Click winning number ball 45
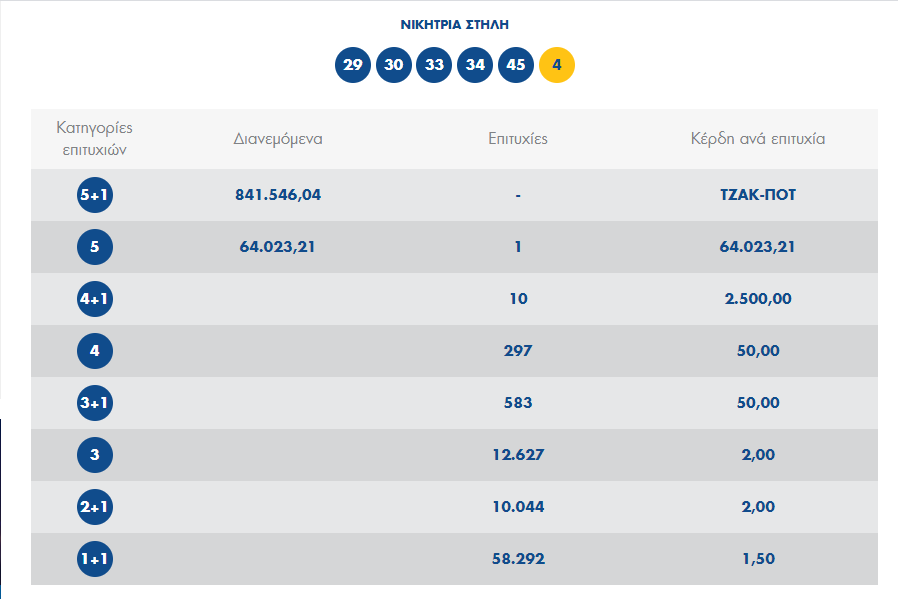The width and height of the screenshot is (898, 602). pyautogui.click(x=515, y=65)
